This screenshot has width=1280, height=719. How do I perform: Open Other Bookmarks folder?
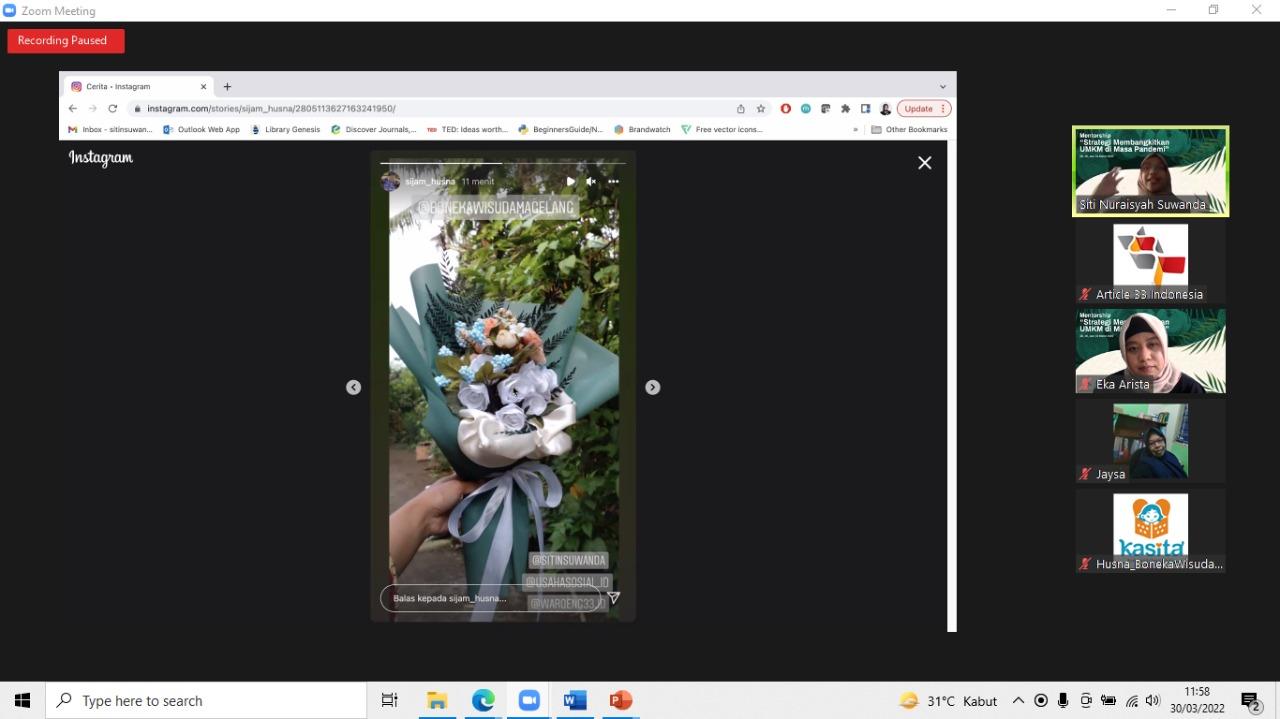[x=909, y=130]
